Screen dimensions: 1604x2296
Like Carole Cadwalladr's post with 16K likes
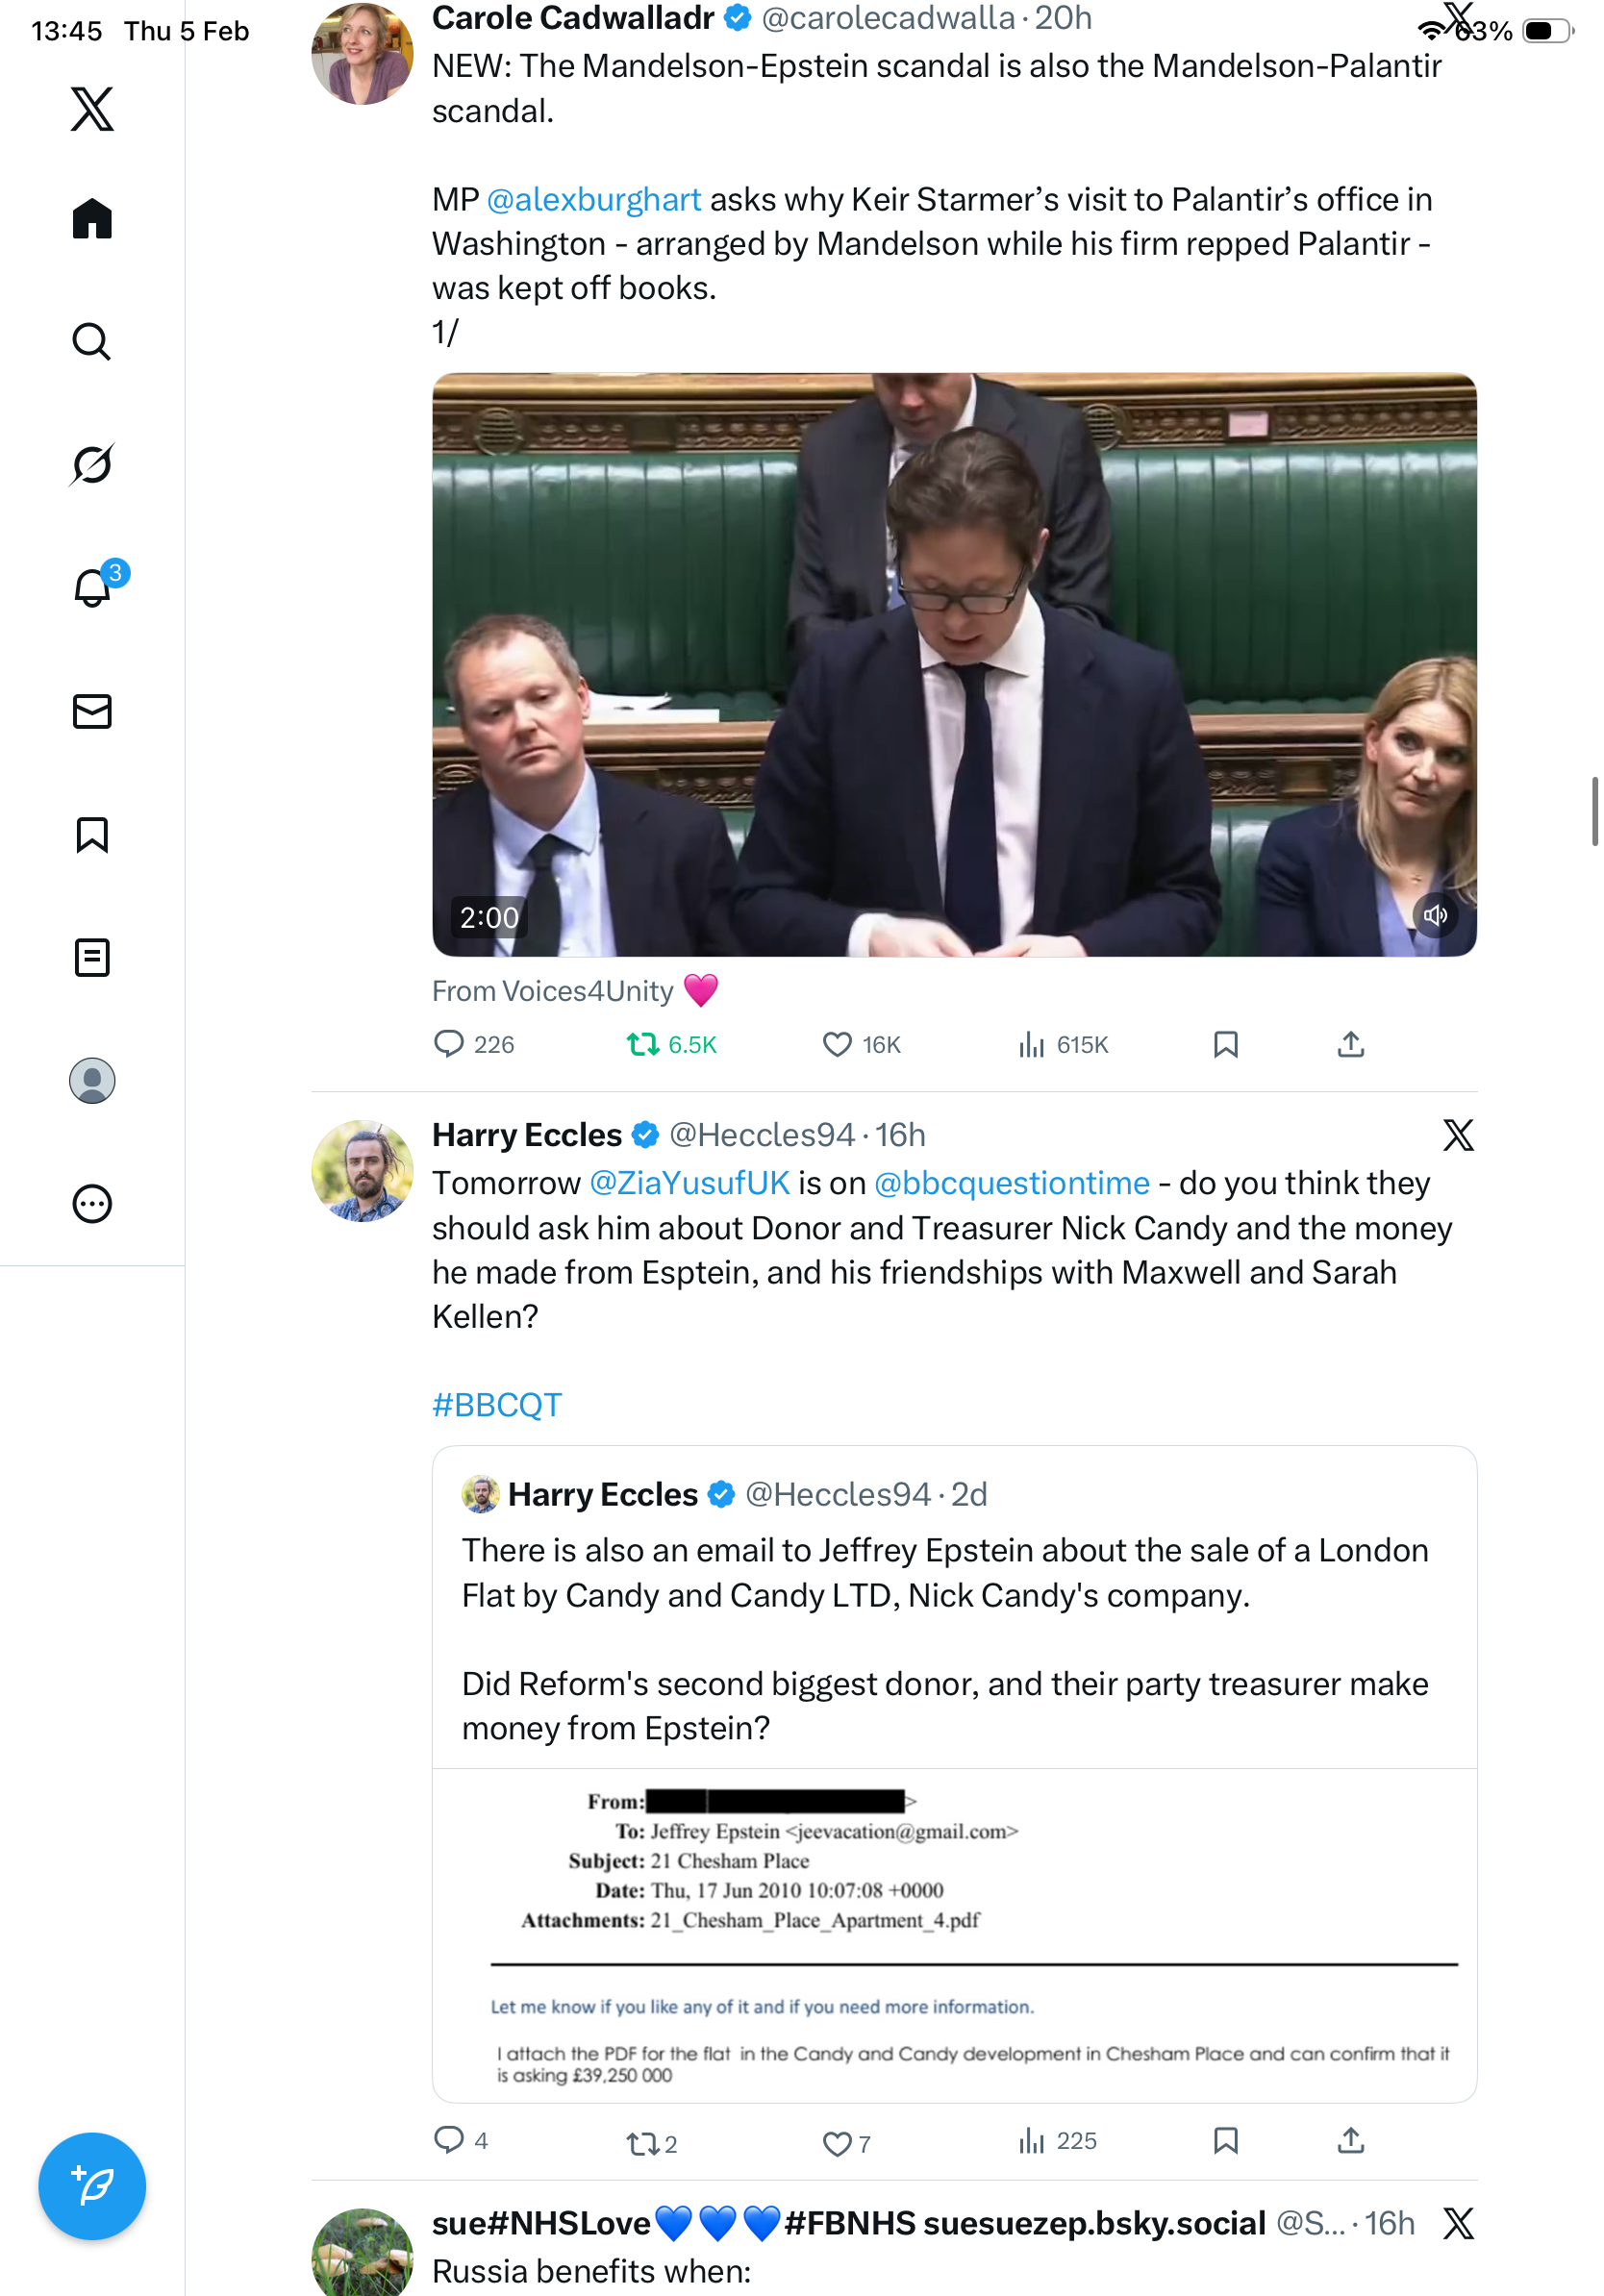point(837,1044)
